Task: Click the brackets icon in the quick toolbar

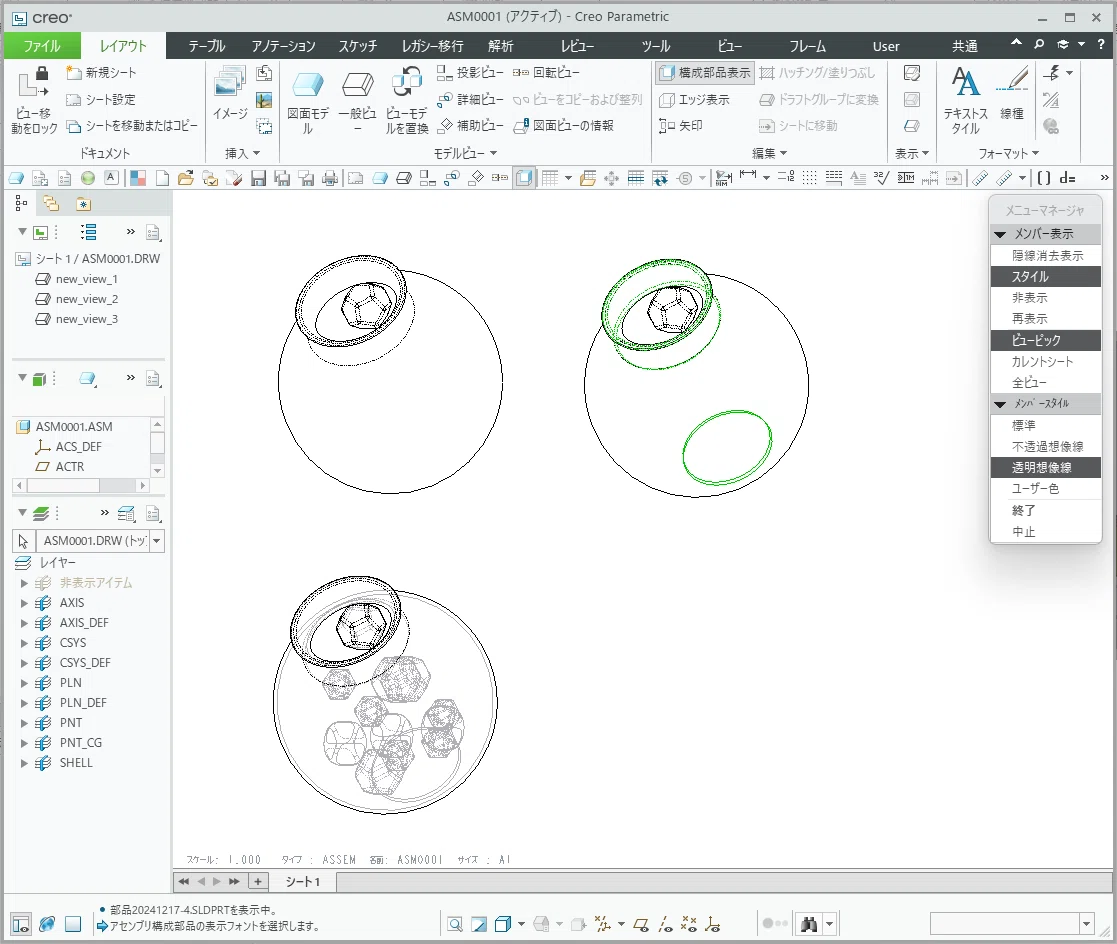Action: (1044, 178)
